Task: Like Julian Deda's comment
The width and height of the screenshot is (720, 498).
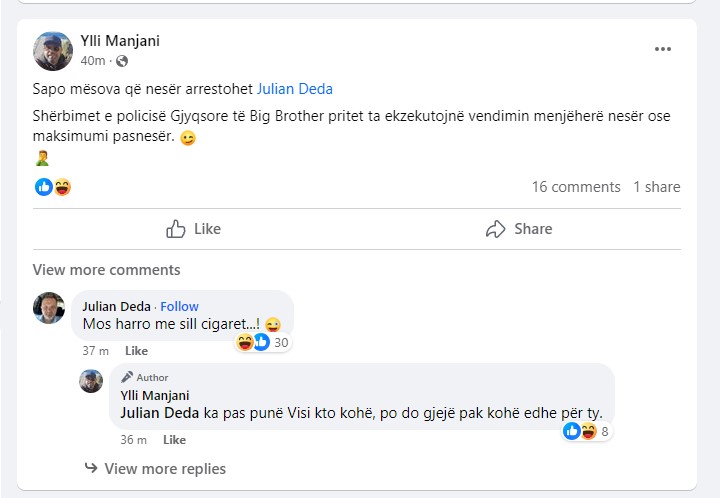Action: tap(136, 351)
